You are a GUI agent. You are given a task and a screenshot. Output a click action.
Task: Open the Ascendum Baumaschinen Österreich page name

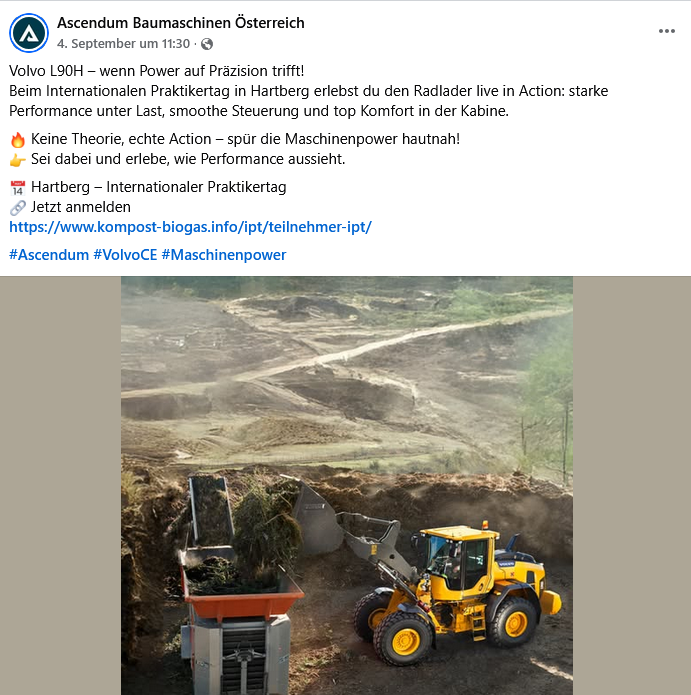181,23
